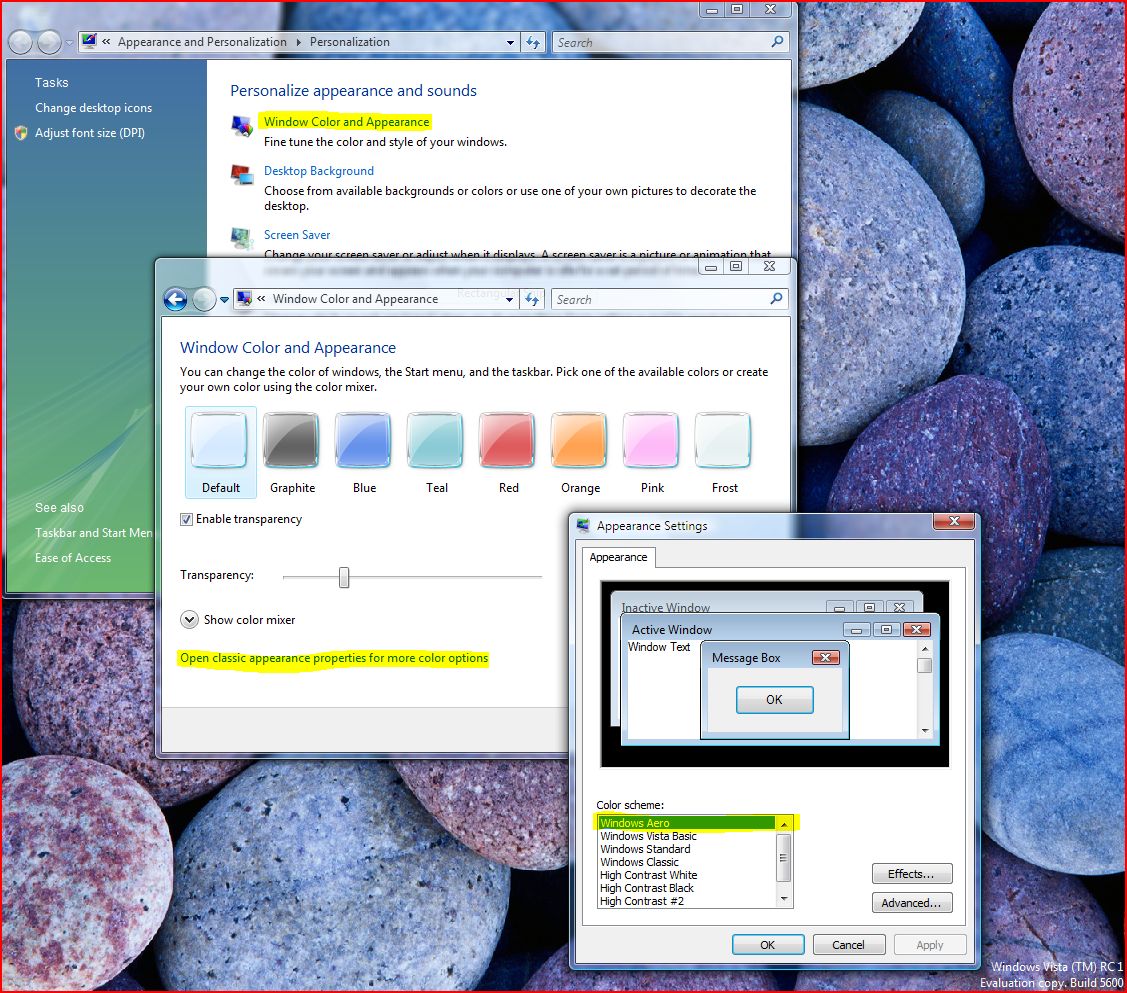1127x993 pixels.
Task: Select Windows Vista Basic color scheme
Action: point(686,836)
